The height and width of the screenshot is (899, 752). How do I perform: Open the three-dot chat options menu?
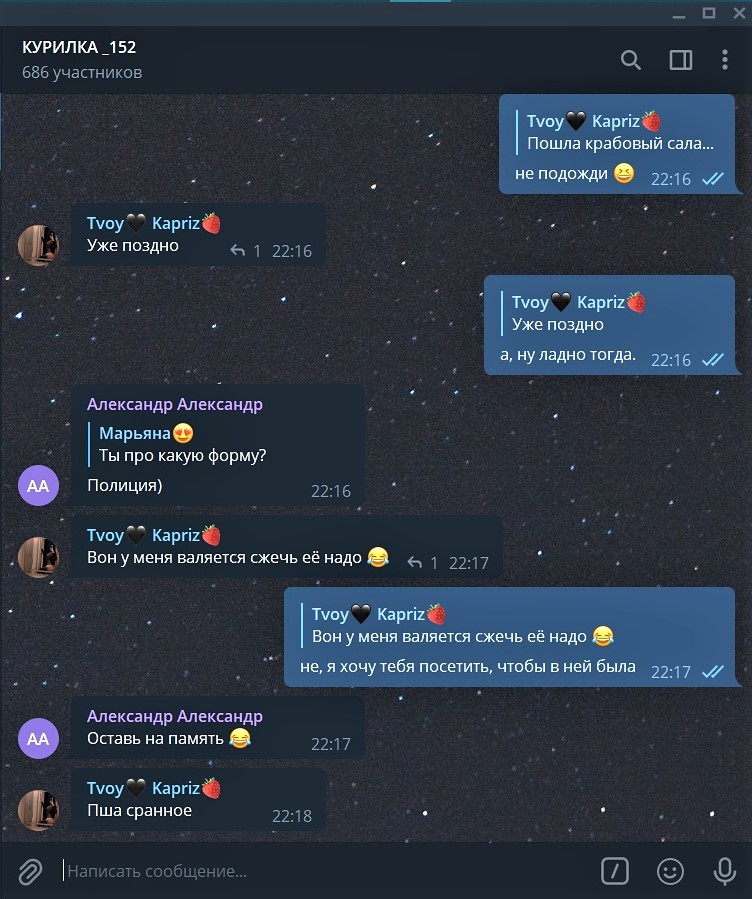tap(725, 60)
